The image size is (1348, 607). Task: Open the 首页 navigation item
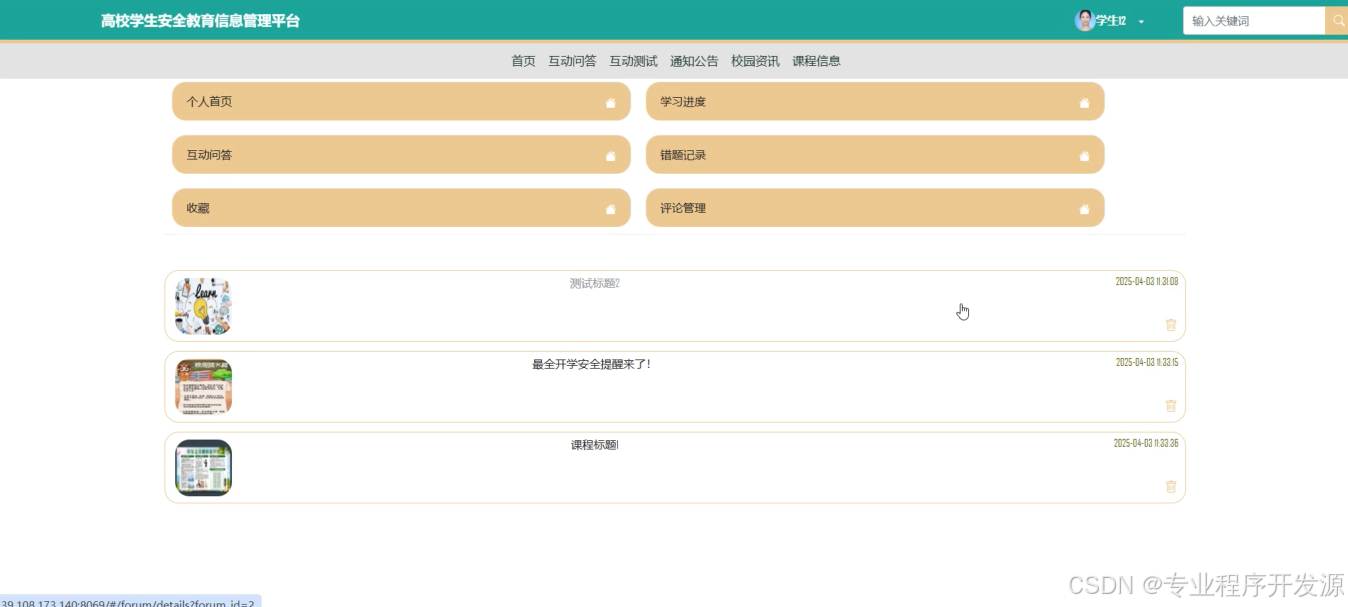click(523, 61)
